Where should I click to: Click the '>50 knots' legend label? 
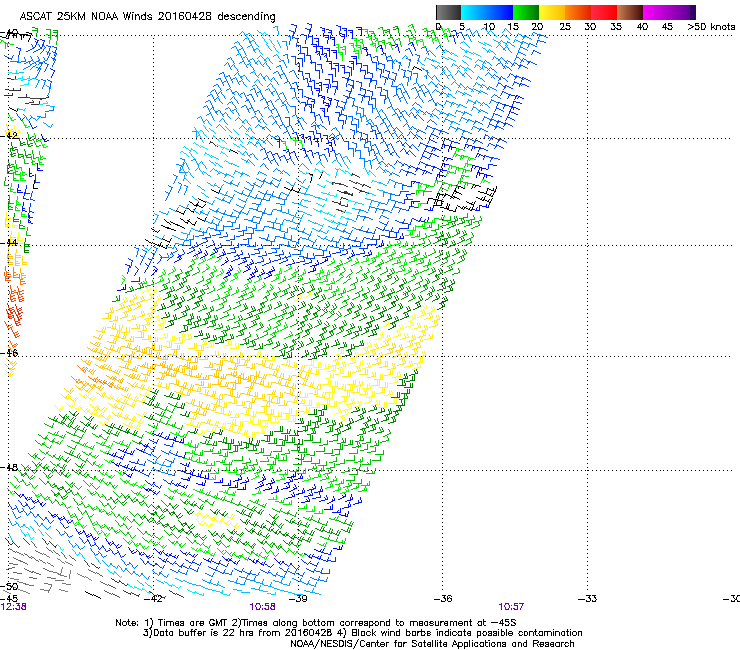coord(711,27)
